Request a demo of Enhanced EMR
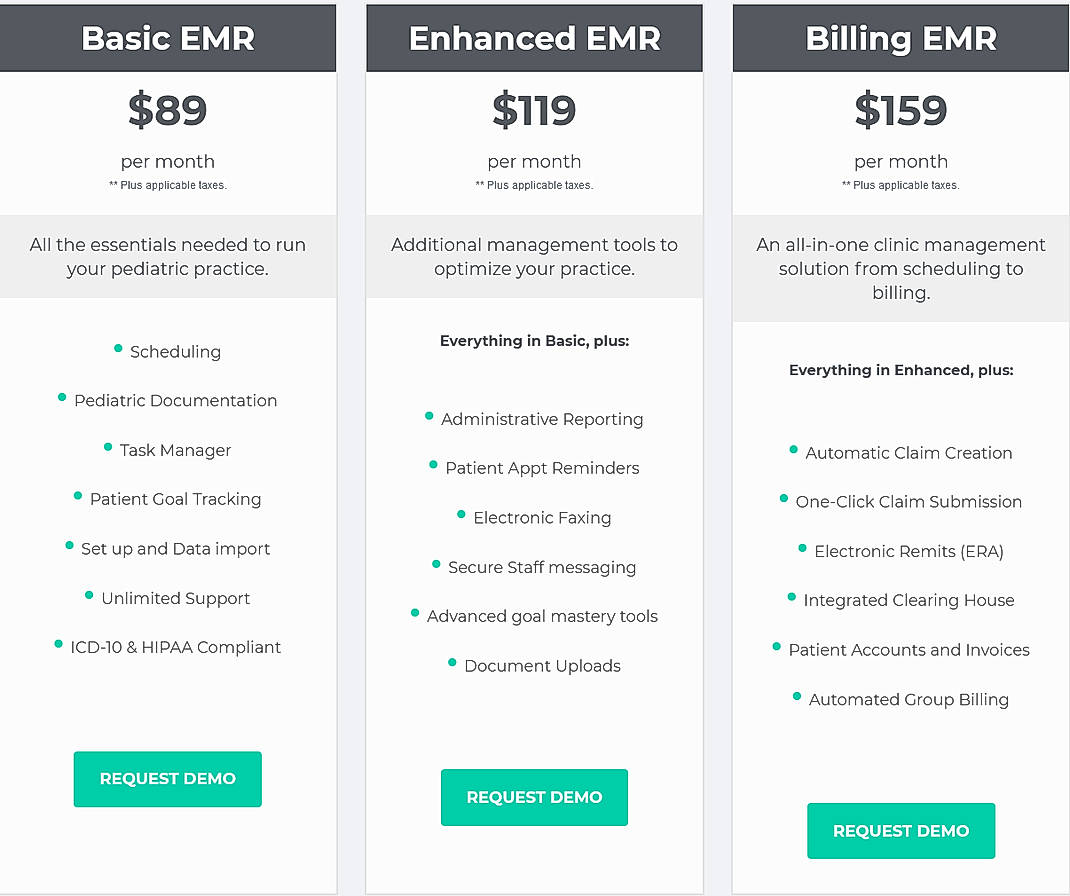The image size is (1070, 896). point(534,797)
